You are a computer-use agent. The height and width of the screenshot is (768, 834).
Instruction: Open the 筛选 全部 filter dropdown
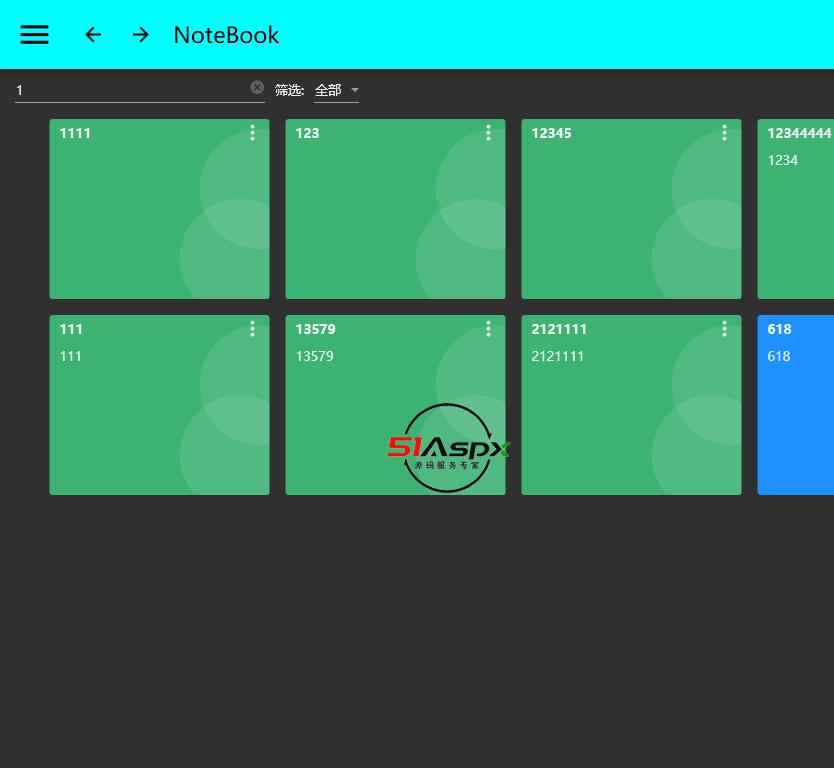pos(336,90)
